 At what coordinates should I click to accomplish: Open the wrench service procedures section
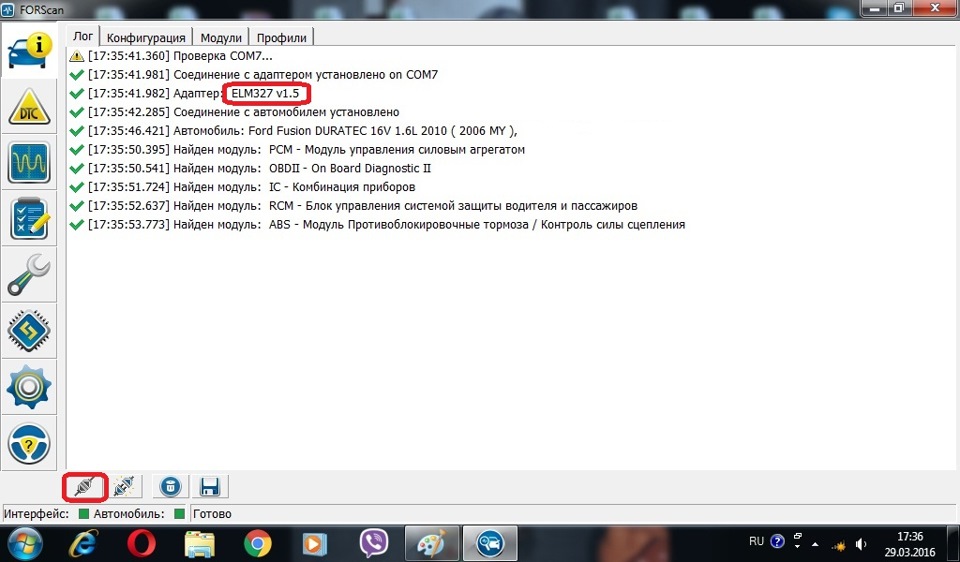pos(29,275)
